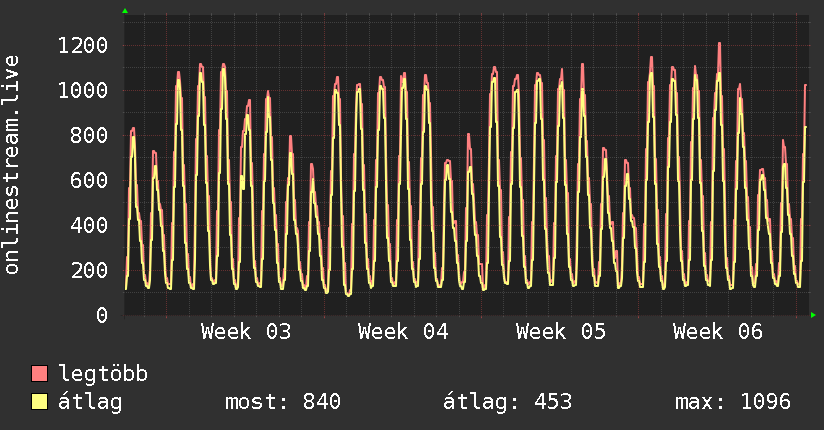Click the green arrow atop the y-axis

124,10
